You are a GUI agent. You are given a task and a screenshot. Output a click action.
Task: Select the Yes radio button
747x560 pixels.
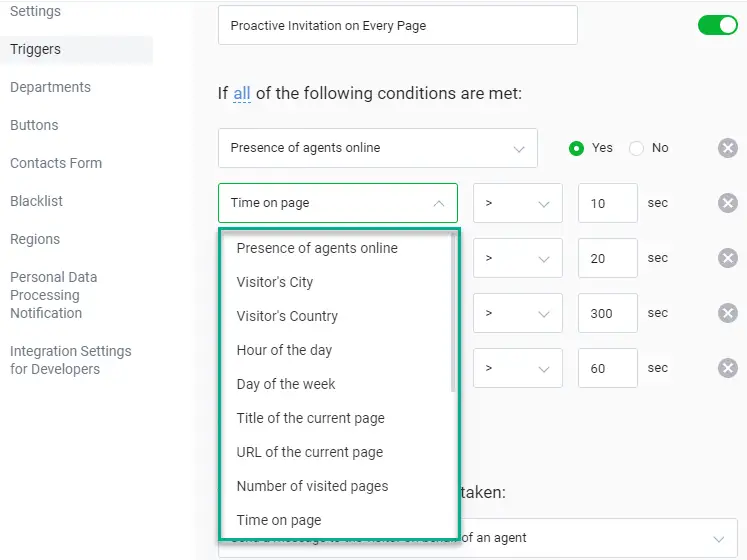point(576,148)
